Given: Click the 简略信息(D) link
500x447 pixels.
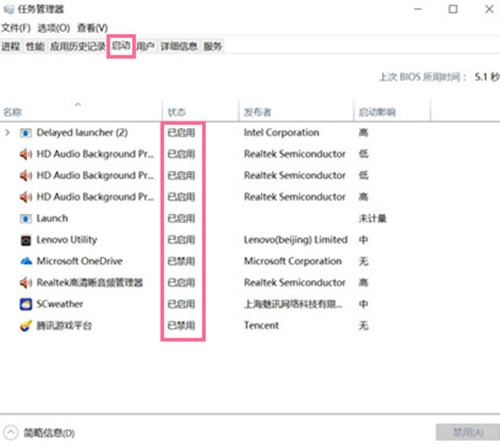Looking at the screenshot, I should pos(49,433).
